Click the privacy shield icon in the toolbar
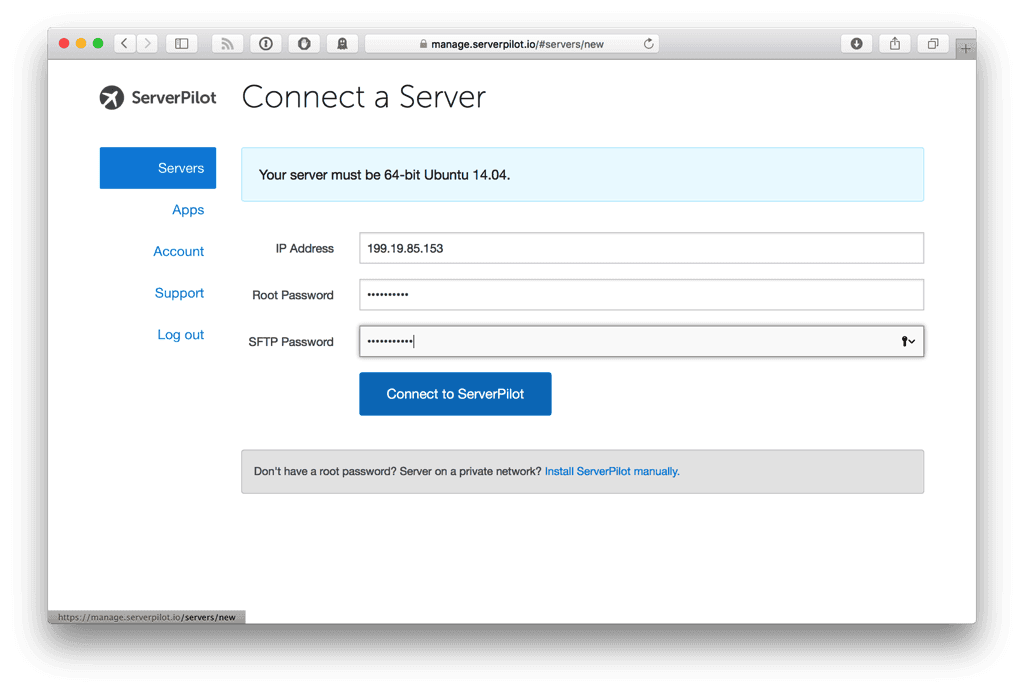The image size is (1024, 692). coord(304,43)
